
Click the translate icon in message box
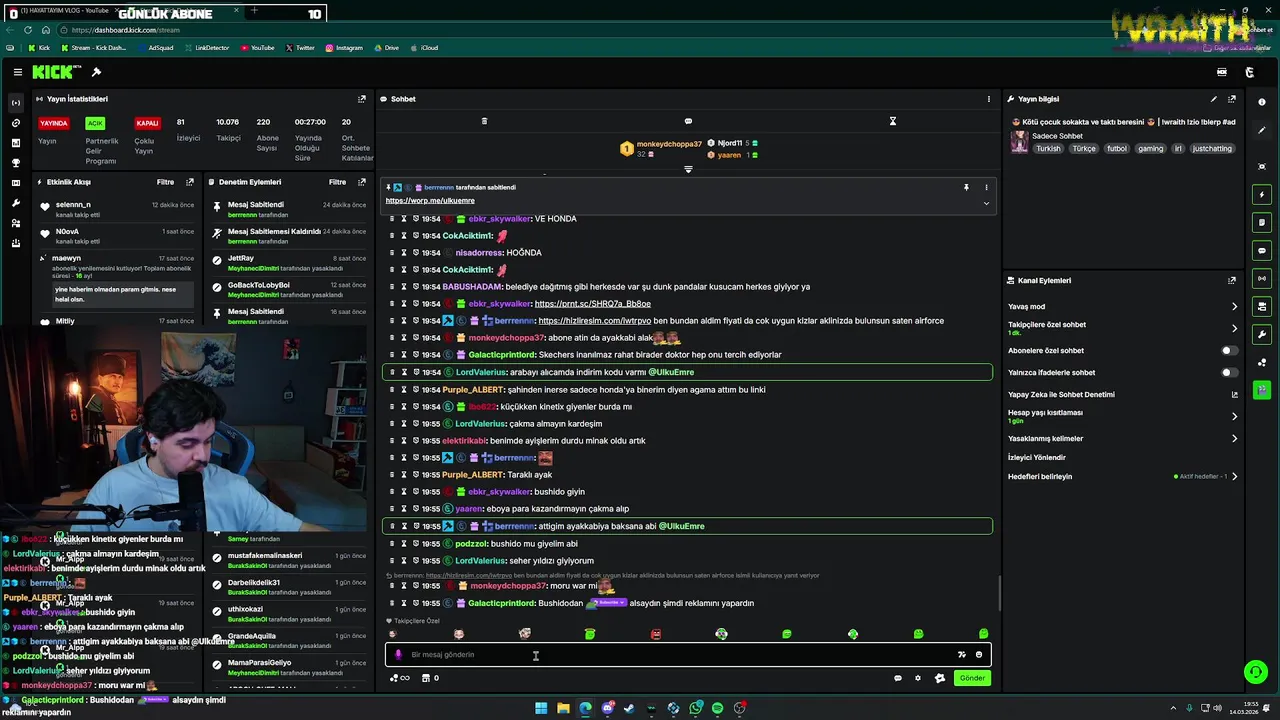962,655
